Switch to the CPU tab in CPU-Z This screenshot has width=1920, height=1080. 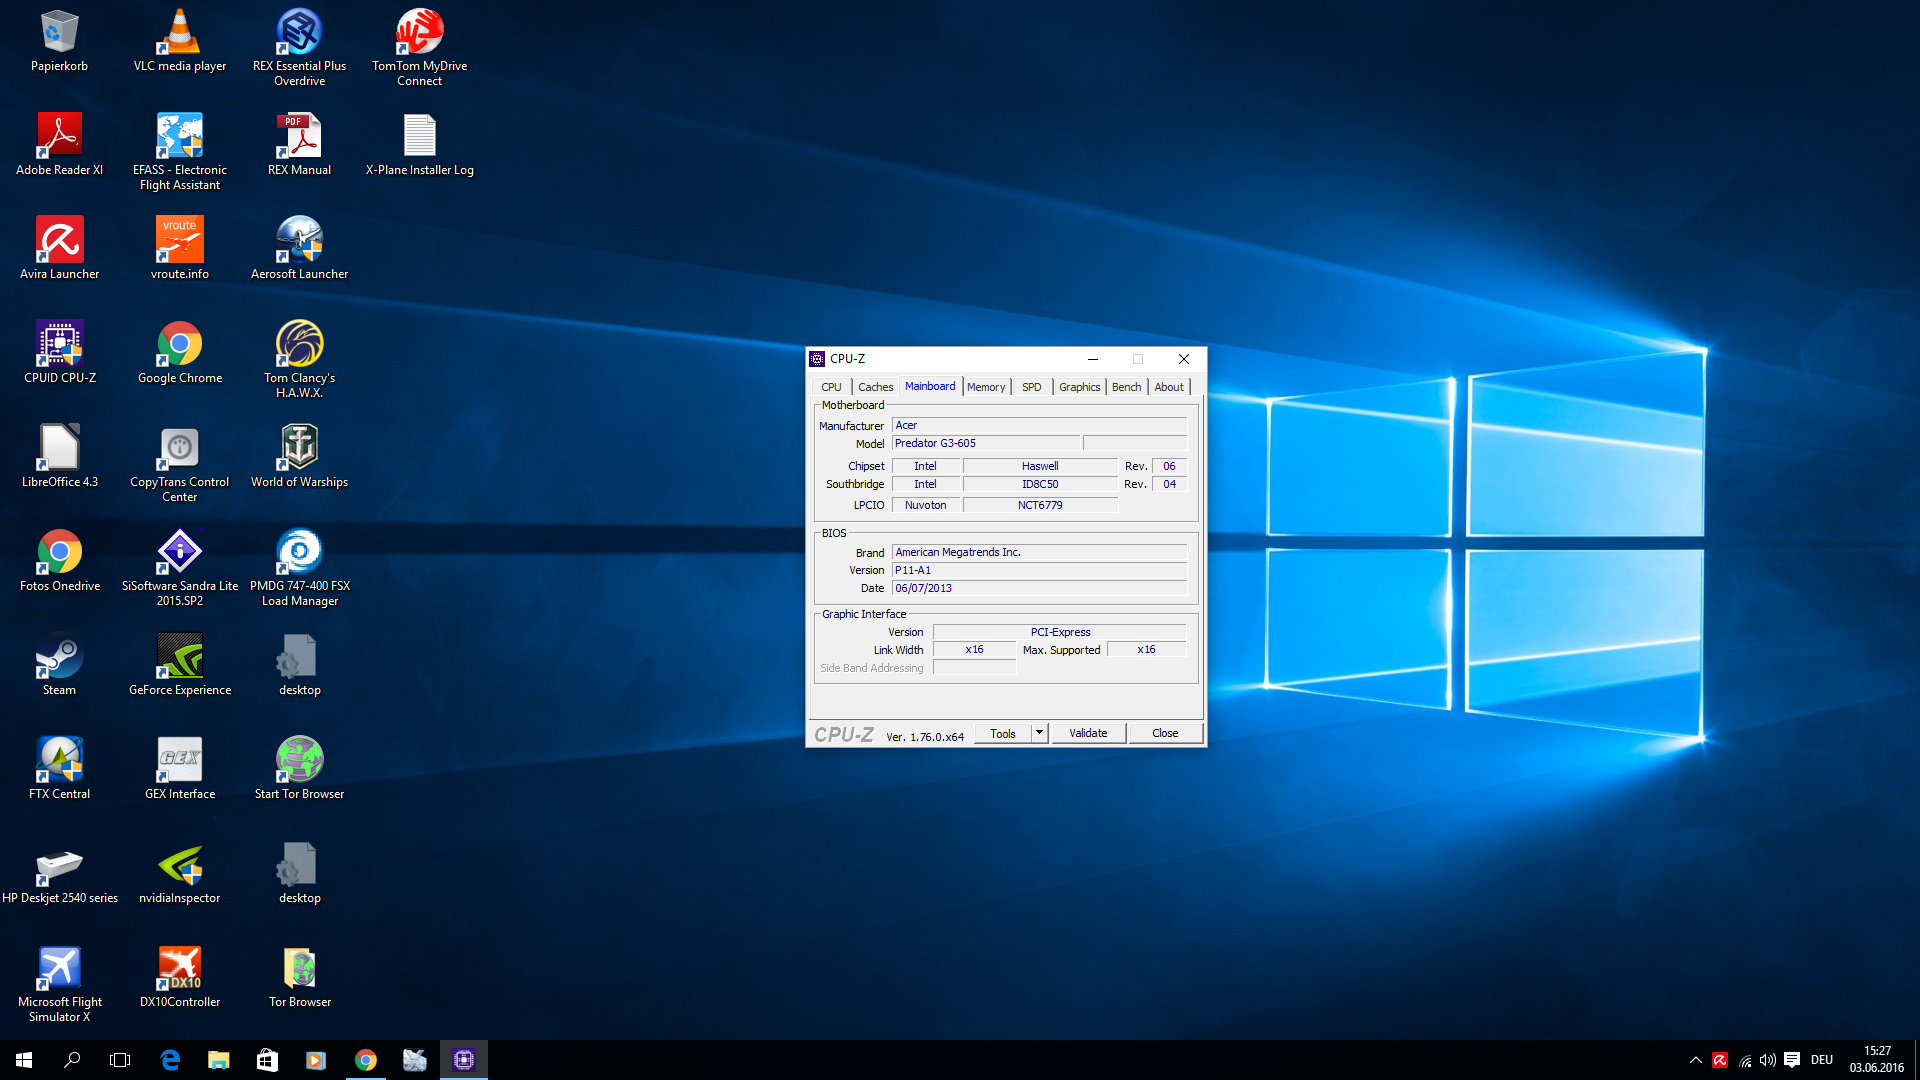tap(831, 387)
